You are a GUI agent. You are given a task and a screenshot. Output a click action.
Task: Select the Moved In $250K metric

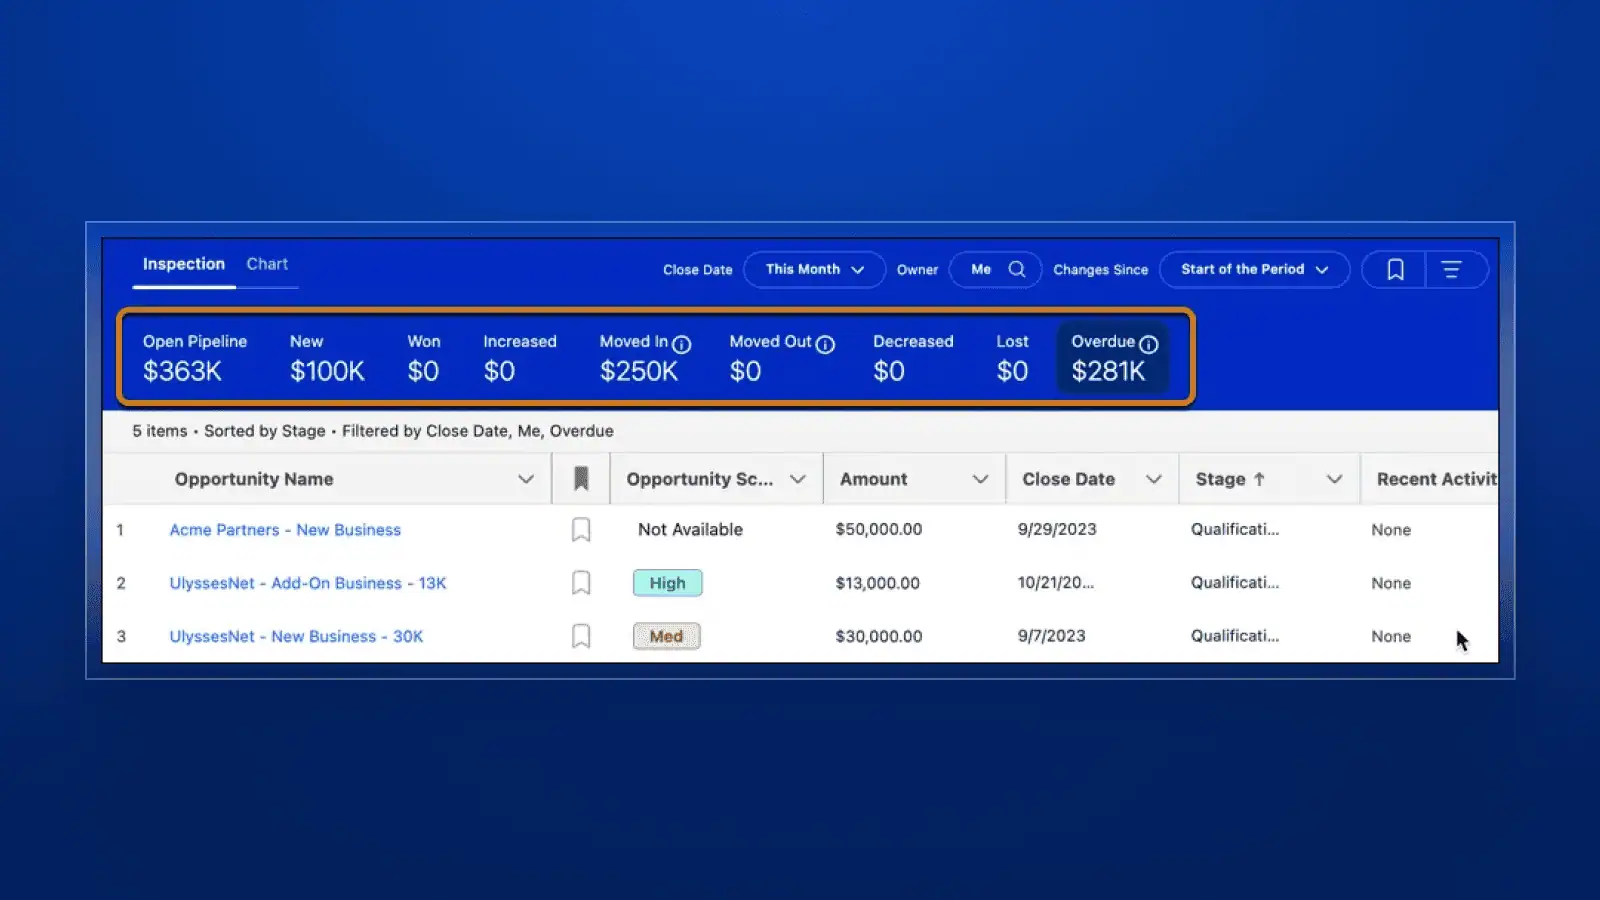pos(645,357)
